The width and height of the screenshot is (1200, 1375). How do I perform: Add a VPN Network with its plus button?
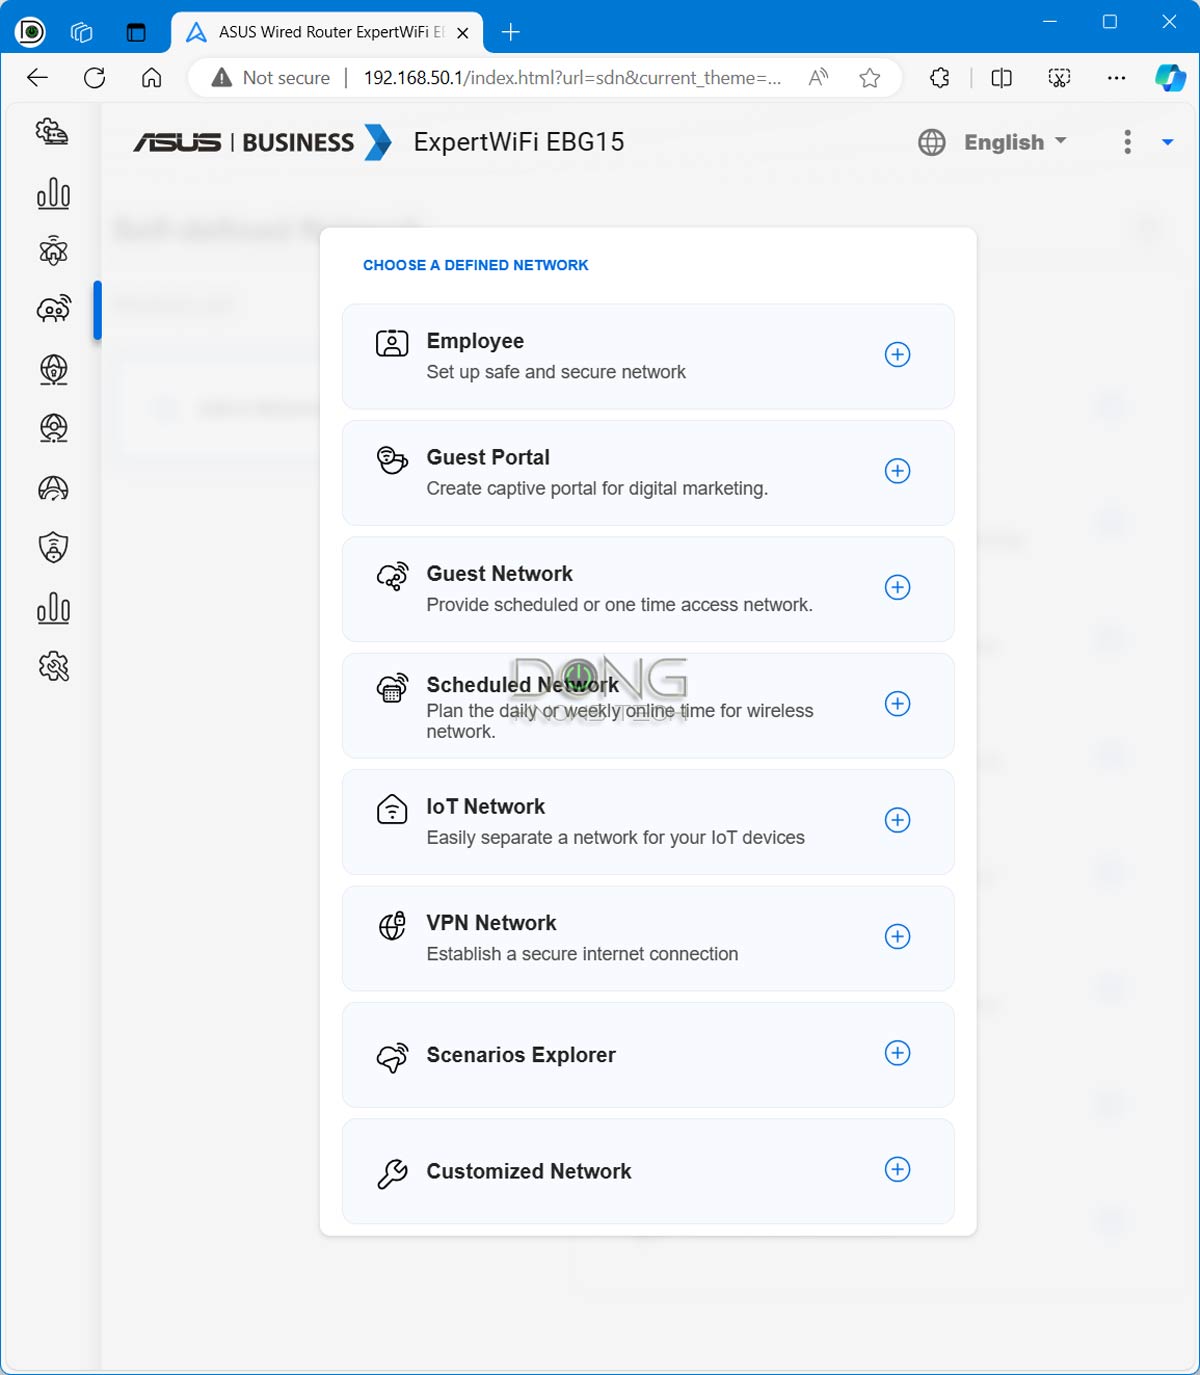[x=898, y=936]
